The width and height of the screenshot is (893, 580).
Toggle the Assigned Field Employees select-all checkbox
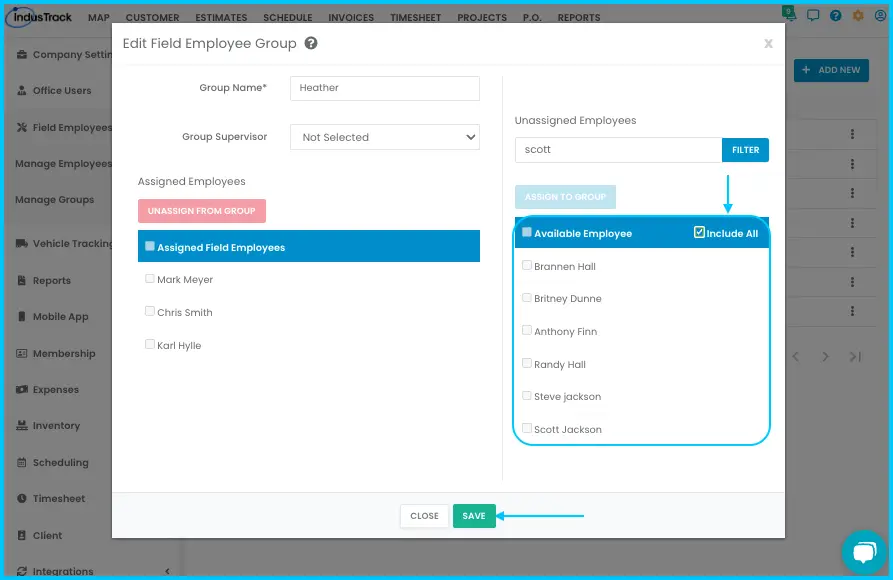[x=150, y=246]
